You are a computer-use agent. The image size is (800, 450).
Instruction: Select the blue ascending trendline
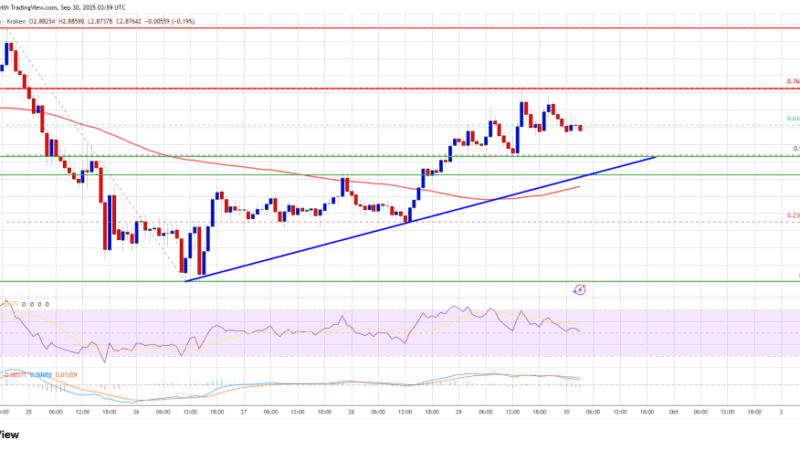(x=420, y=219)
